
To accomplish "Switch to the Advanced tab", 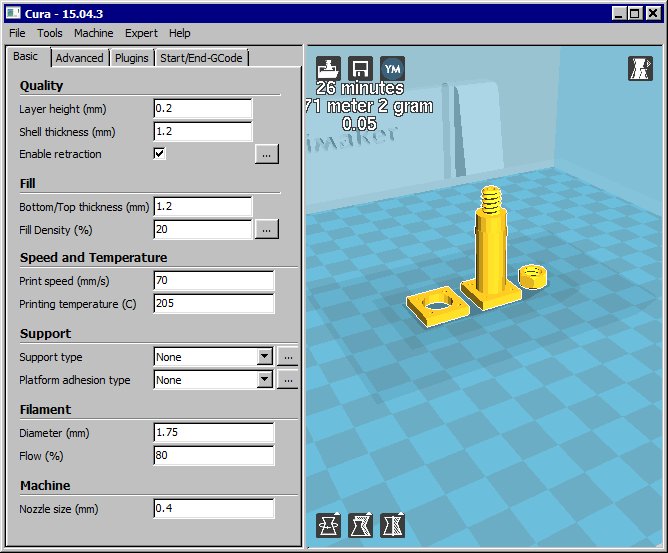I will (x=80, y=58).
